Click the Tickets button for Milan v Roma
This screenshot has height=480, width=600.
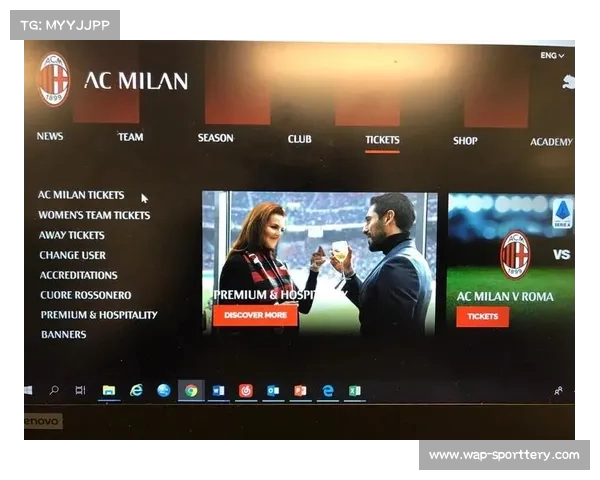tap(483, 317)
